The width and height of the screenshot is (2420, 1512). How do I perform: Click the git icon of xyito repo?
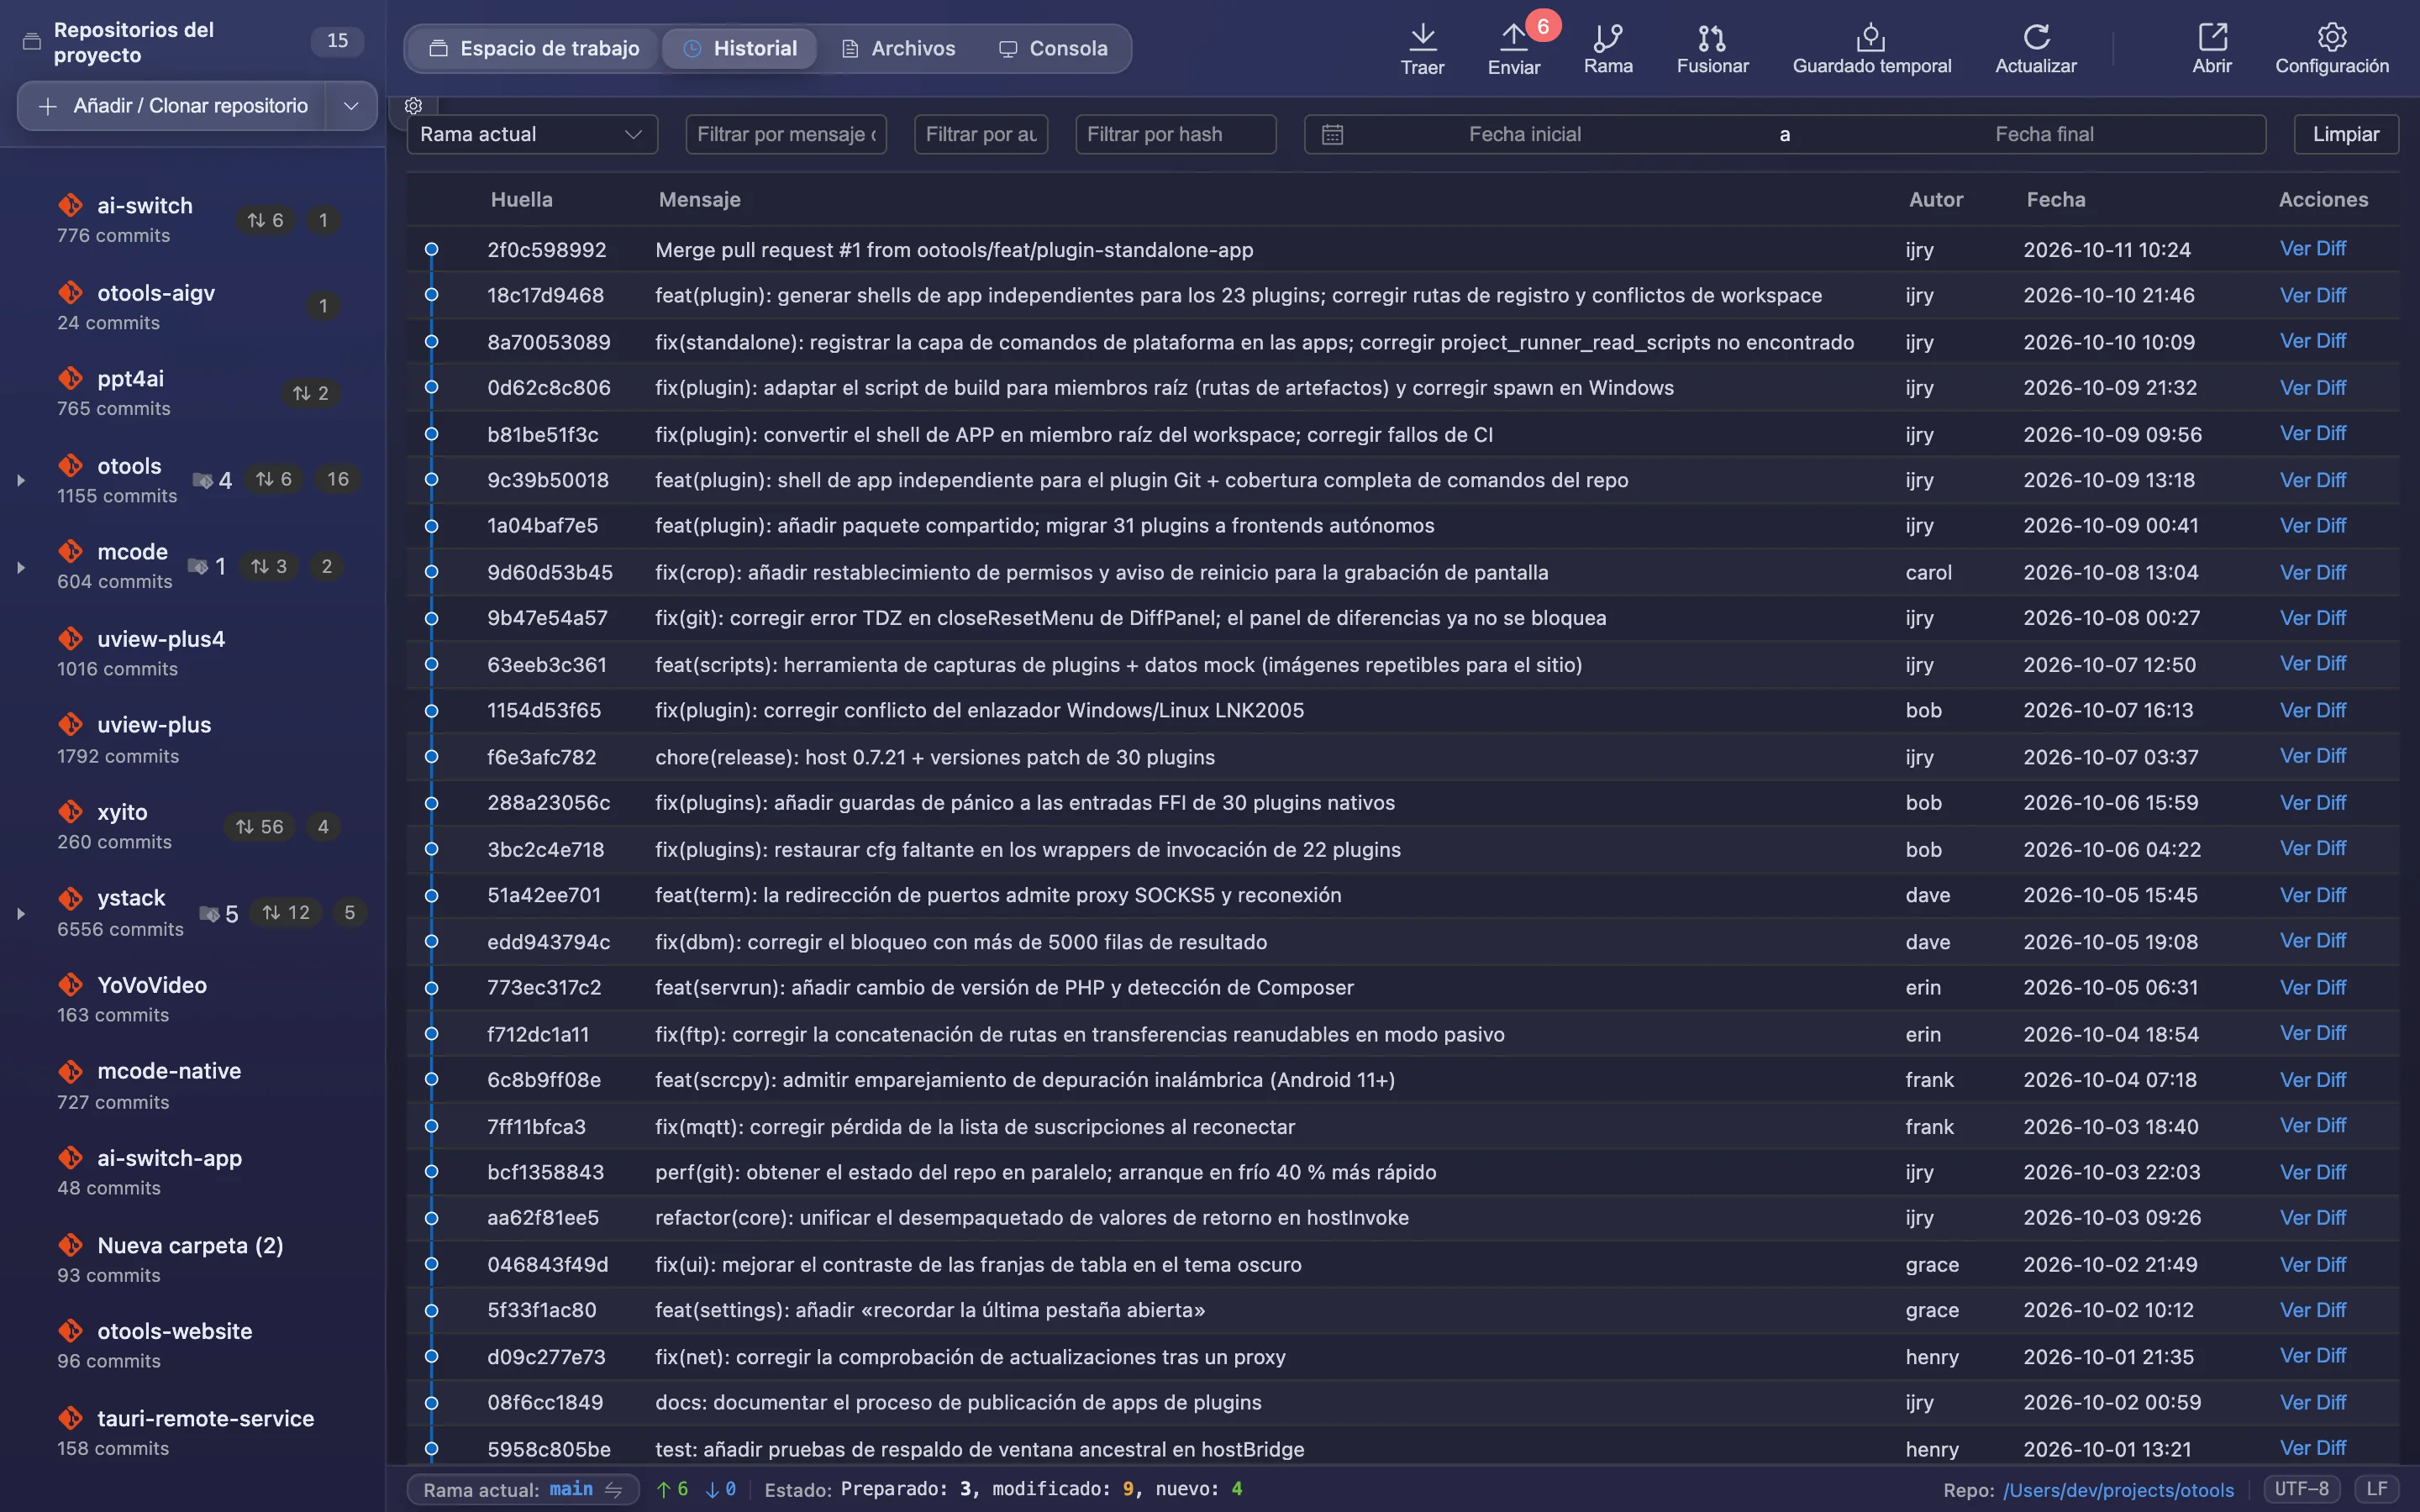coord(70,811)
